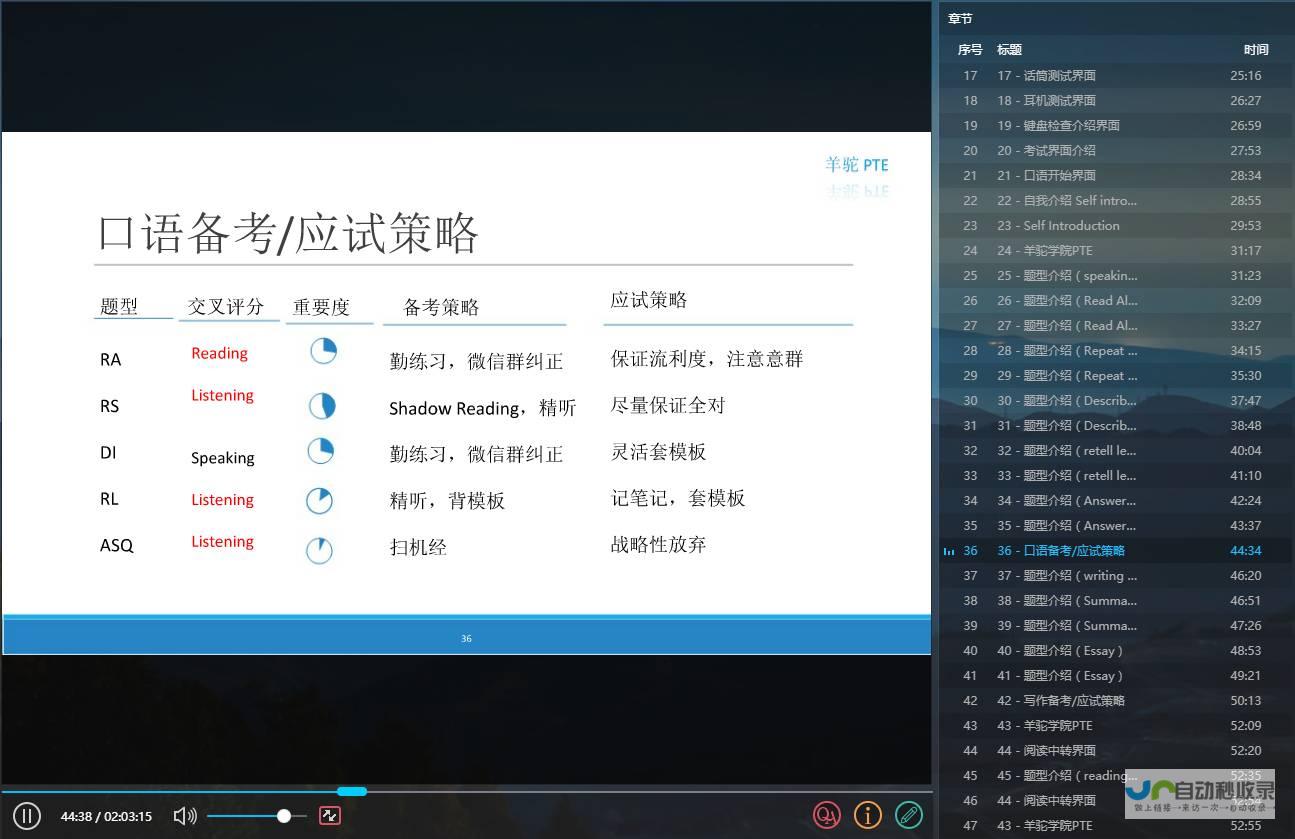
Task: Click the 重要度 pie icon for DI
Action: pos(320,451)
